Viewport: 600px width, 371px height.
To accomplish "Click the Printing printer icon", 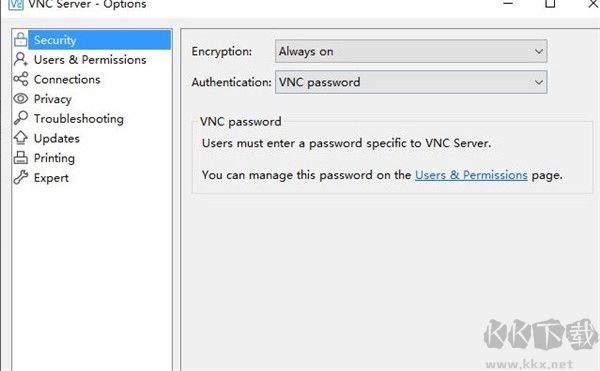I will tap(21, 158).
